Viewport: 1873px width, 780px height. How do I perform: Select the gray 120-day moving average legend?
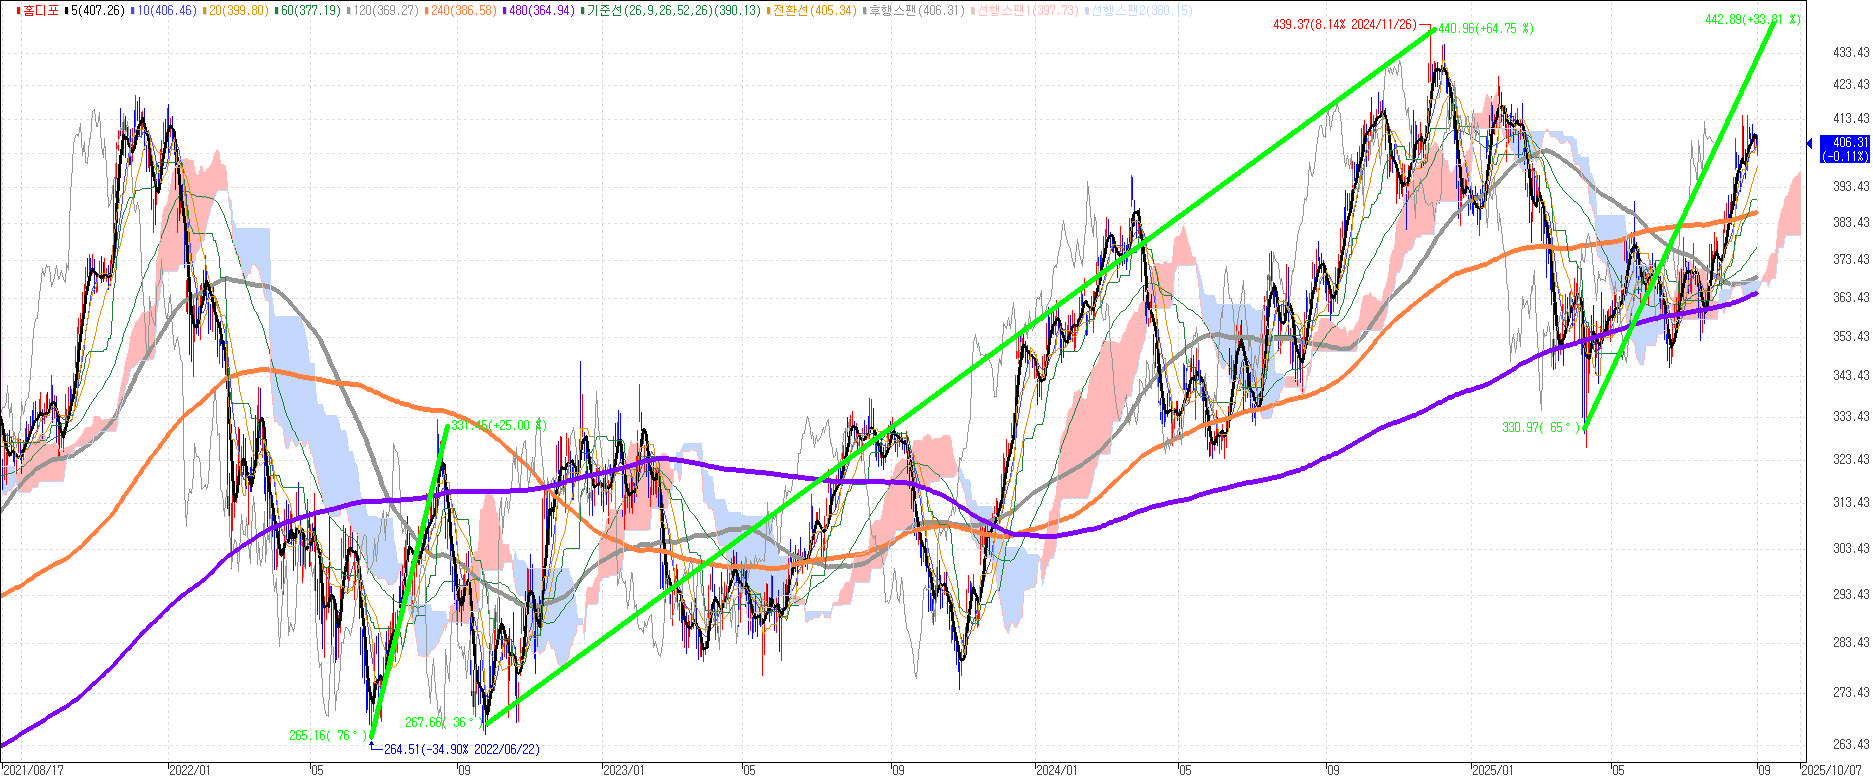[384, 10]
